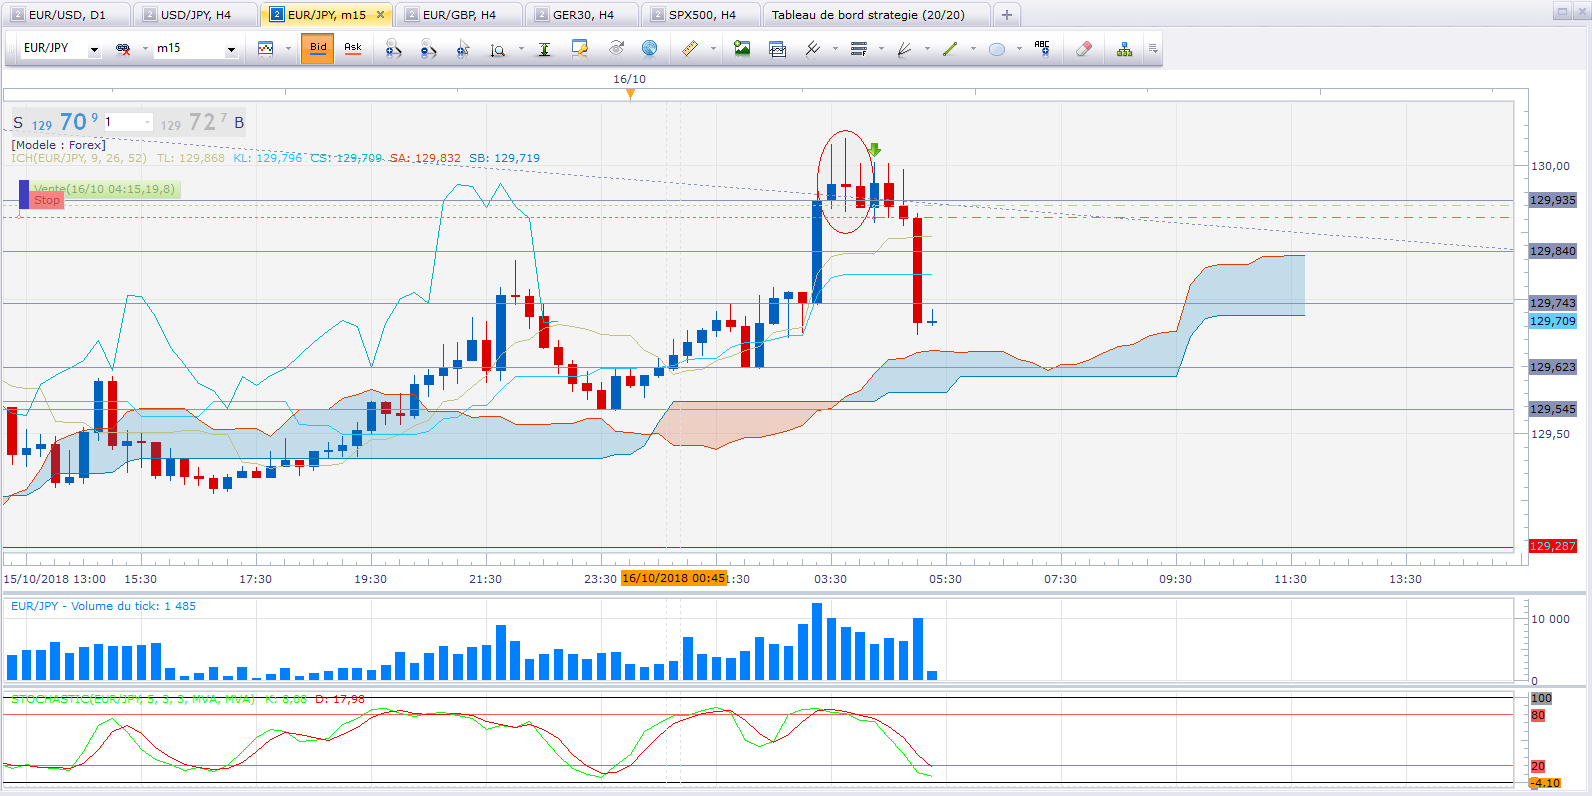Click the 129,935 price axis label
This screenshot has width=1592, height=796.
pyautogui.click(x=1553, y=200)
